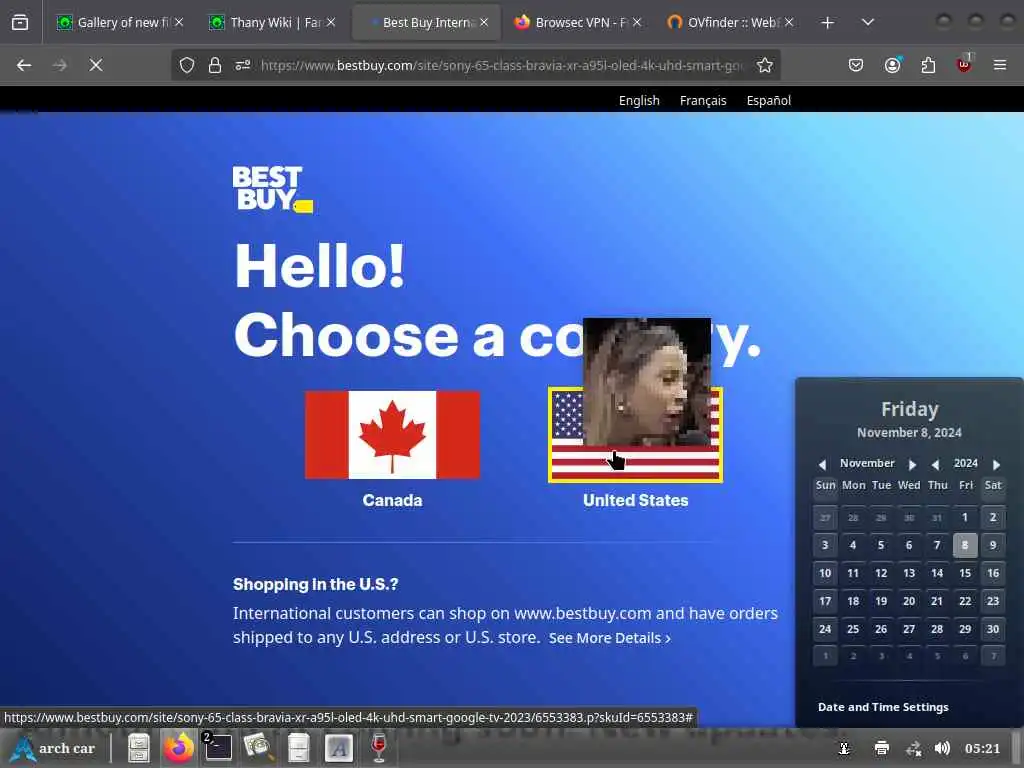Stop page loading with the X button

pyautogui.click(x=96, y=65)
